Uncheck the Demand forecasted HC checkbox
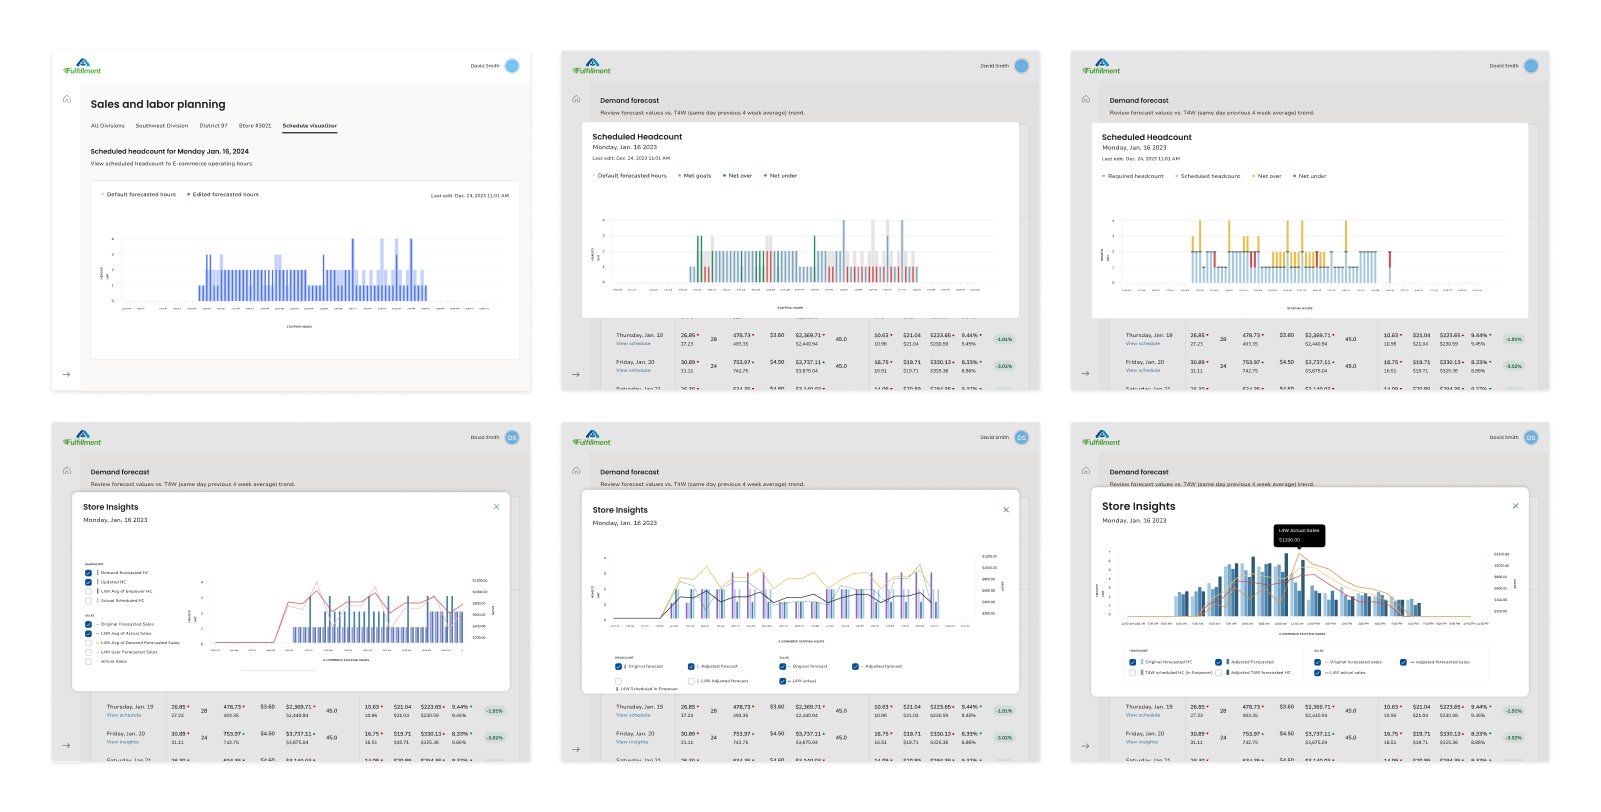1601x812 pixels. [x=88, y=573]
